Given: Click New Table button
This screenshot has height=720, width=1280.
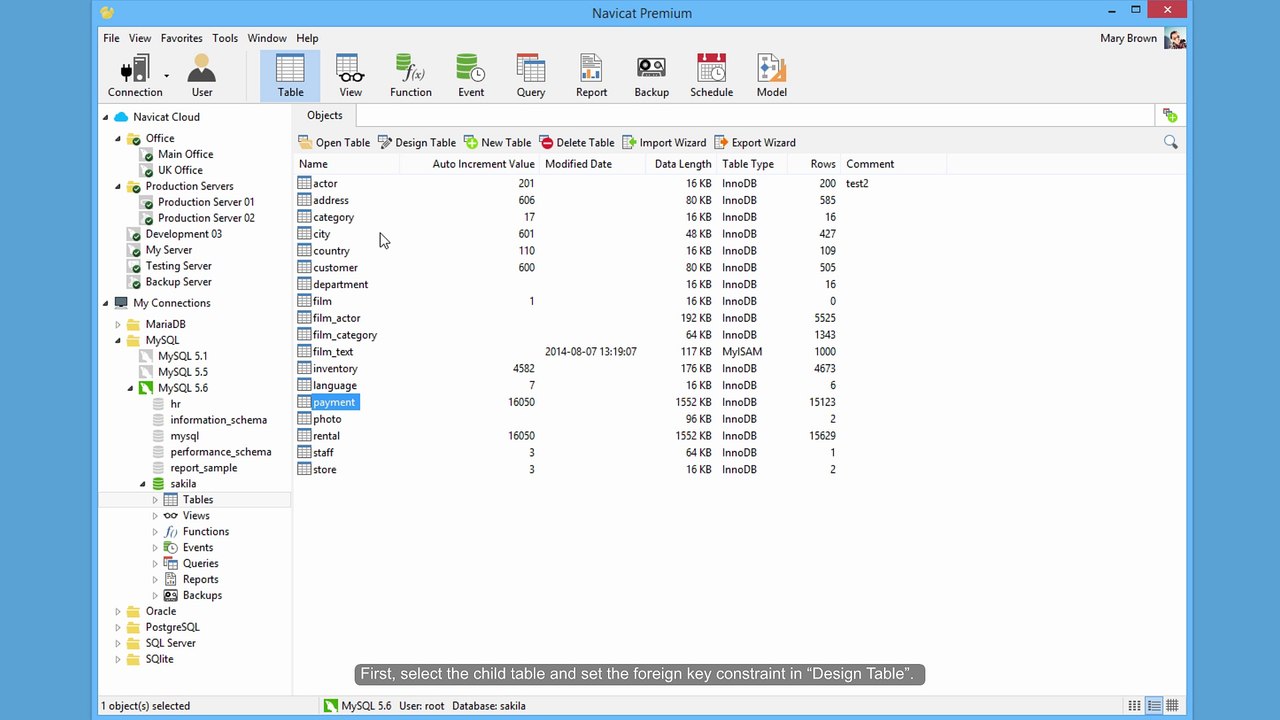Looking at the screenshot, I should point(498,142).
